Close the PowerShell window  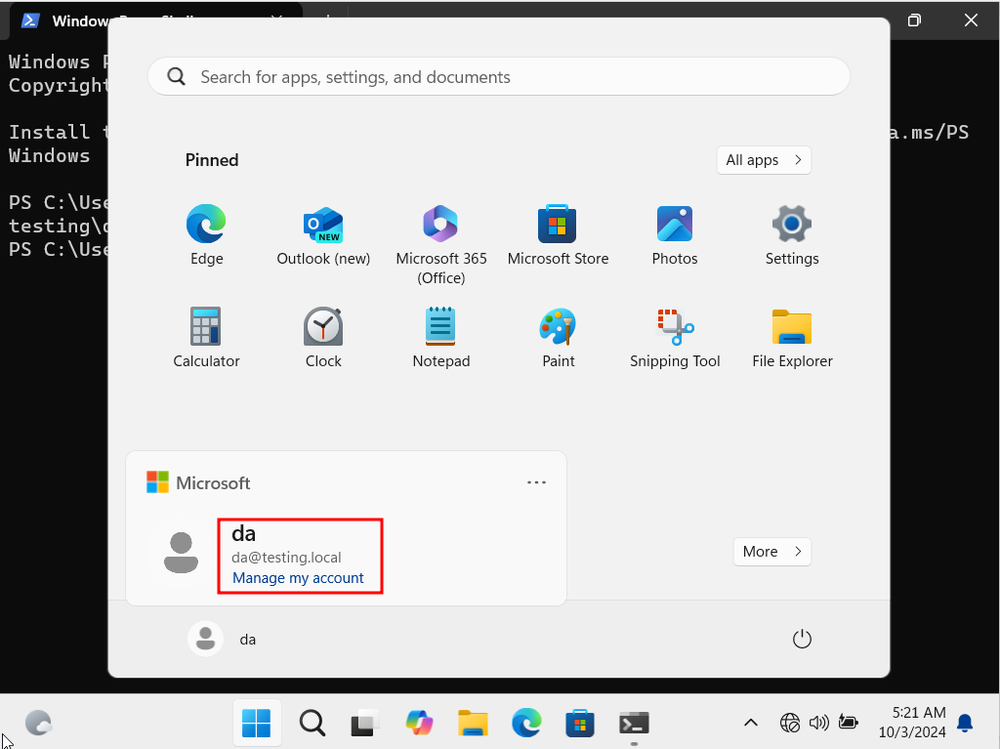pos(971,20)
